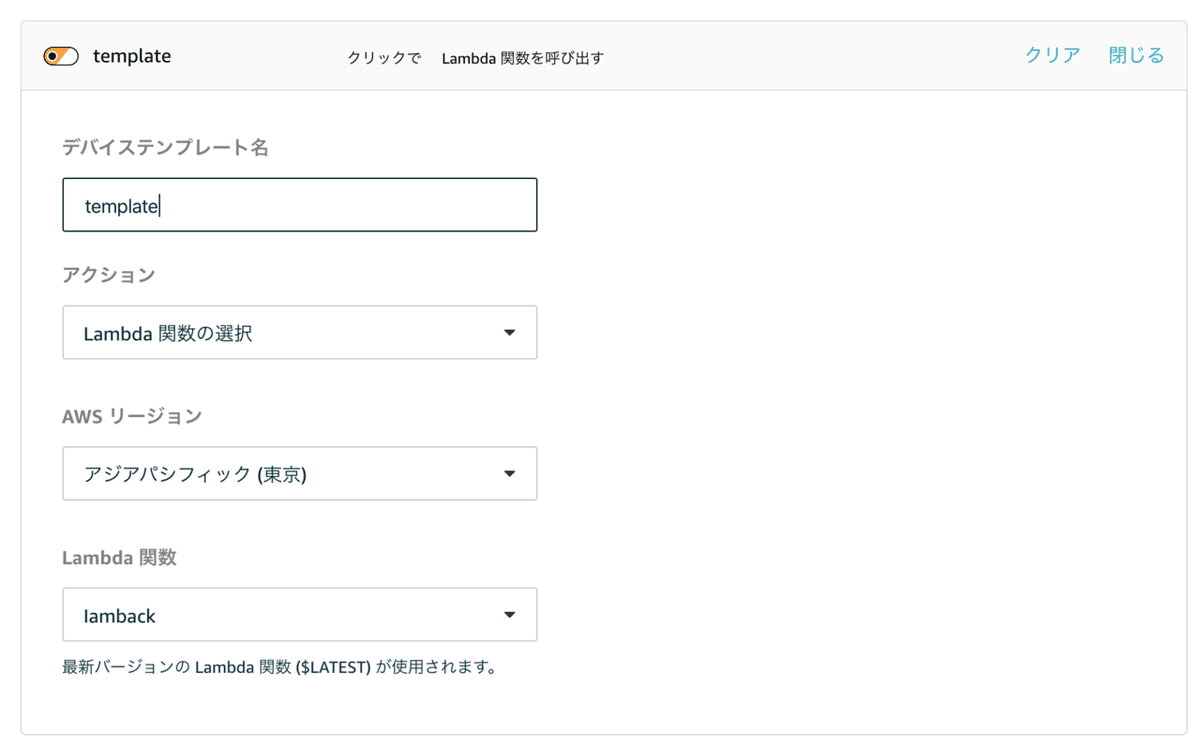Click the Lambda 関数を呼び出す header text
The width and height of the screenshot is (1200, 746).
click(523, 58)
